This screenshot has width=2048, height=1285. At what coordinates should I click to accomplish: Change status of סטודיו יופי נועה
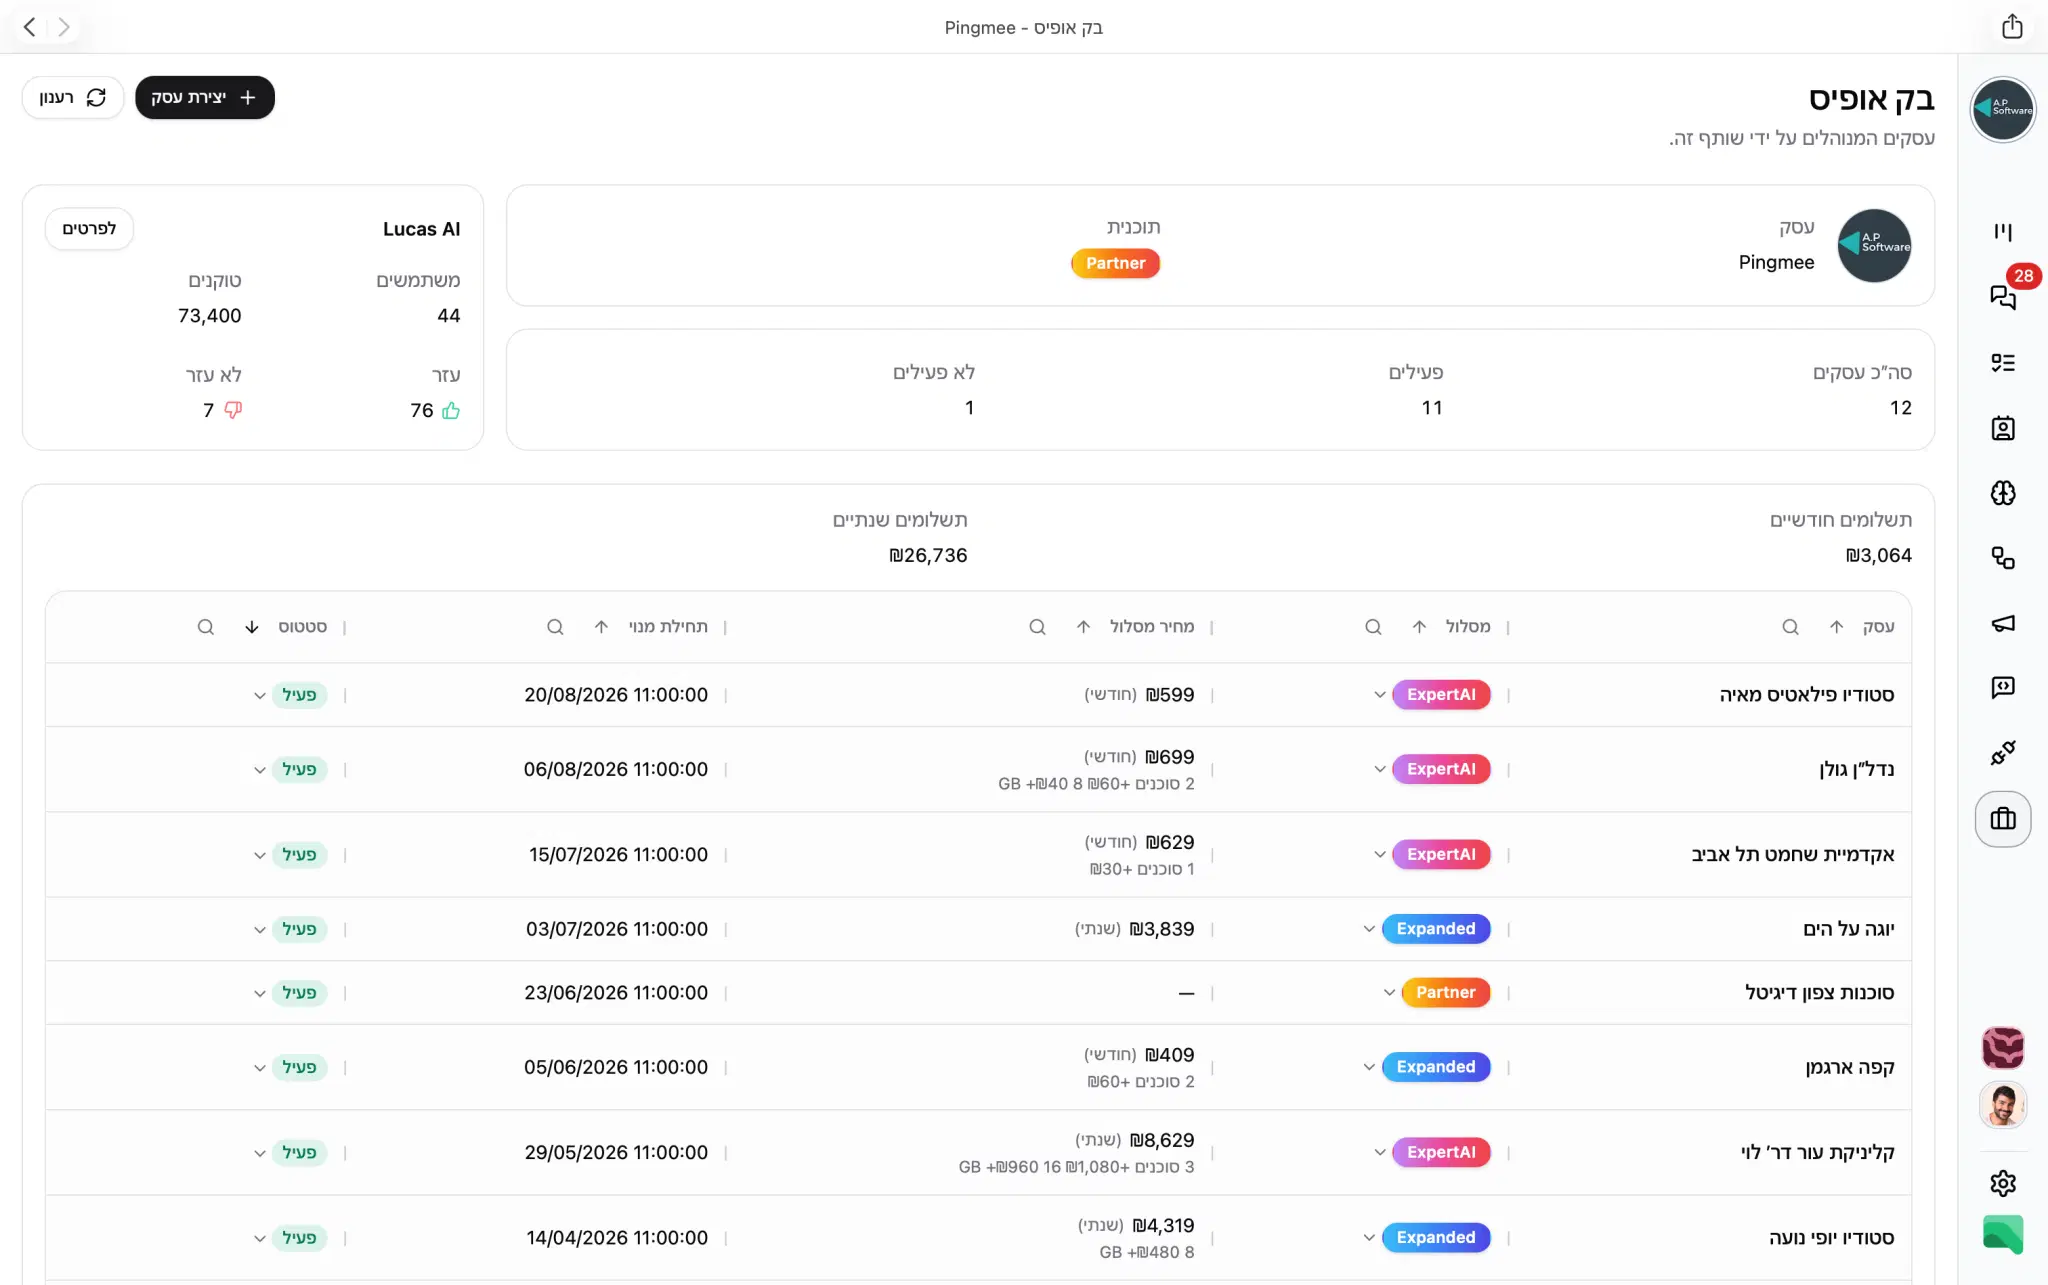point(289,1238)
